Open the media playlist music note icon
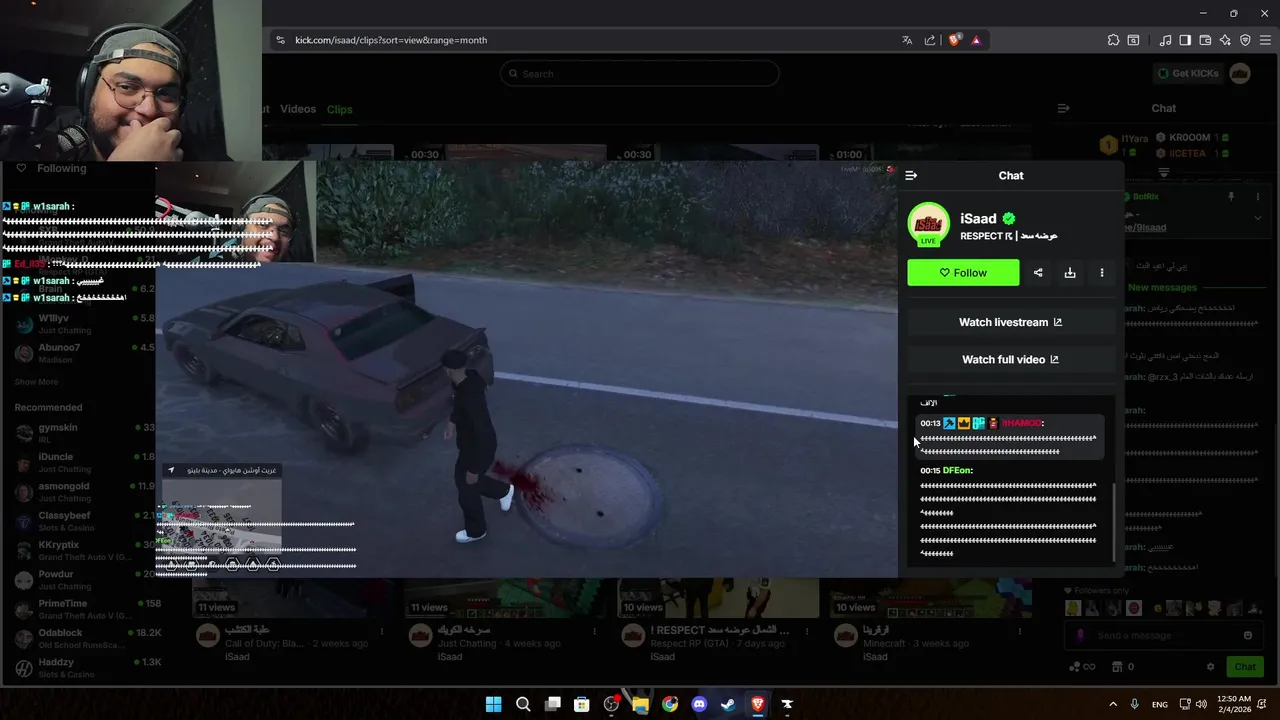 pos(1165,40)
